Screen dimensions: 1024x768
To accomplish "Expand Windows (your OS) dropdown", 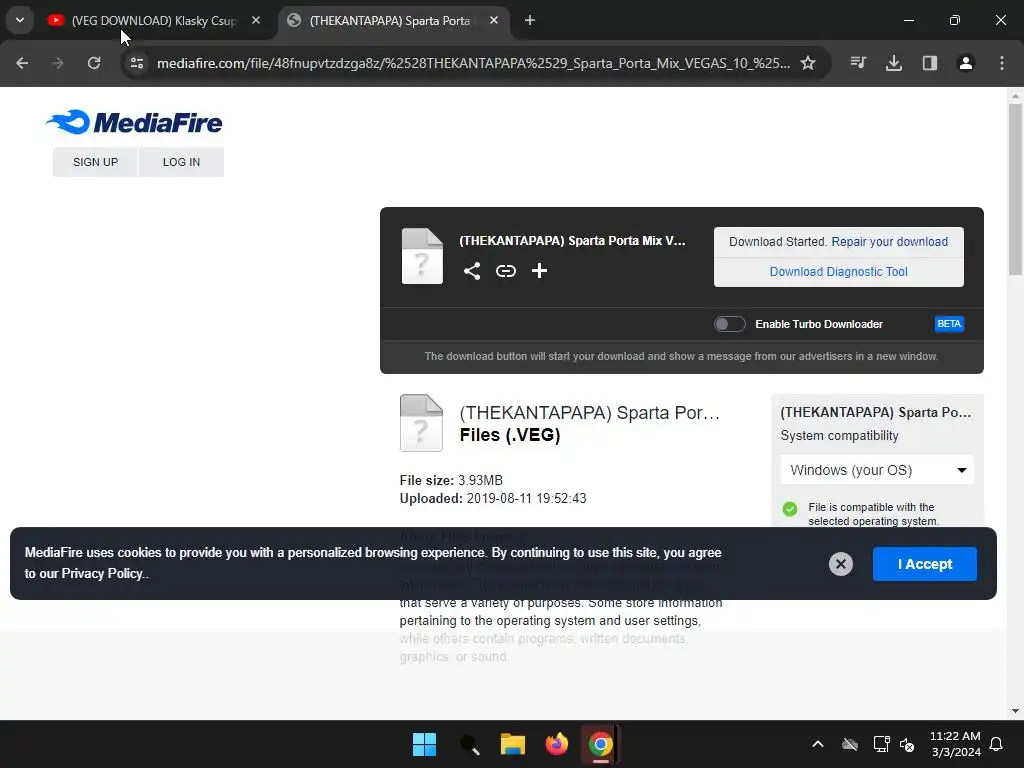I will pyautogui.click(x=877, y=470).
